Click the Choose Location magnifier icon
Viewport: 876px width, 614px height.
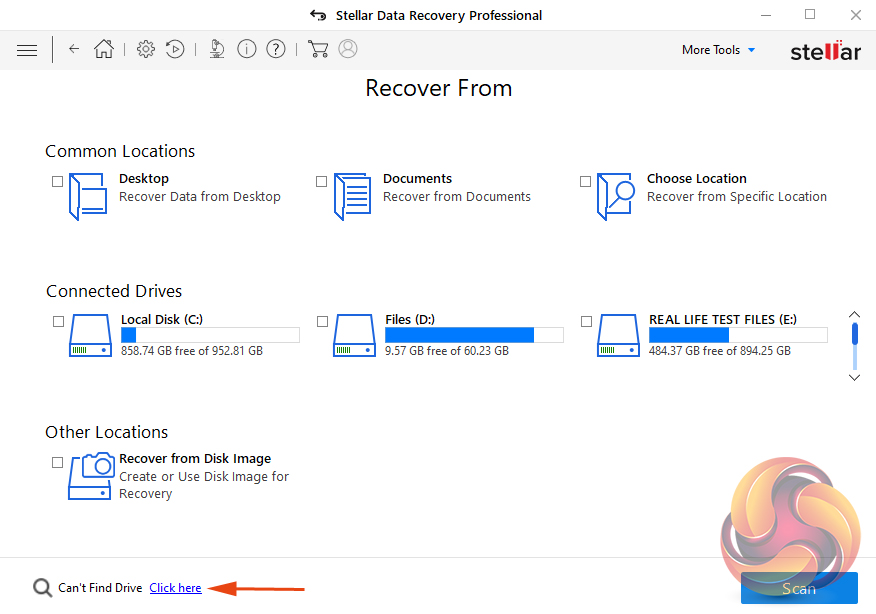click(616, 197)
